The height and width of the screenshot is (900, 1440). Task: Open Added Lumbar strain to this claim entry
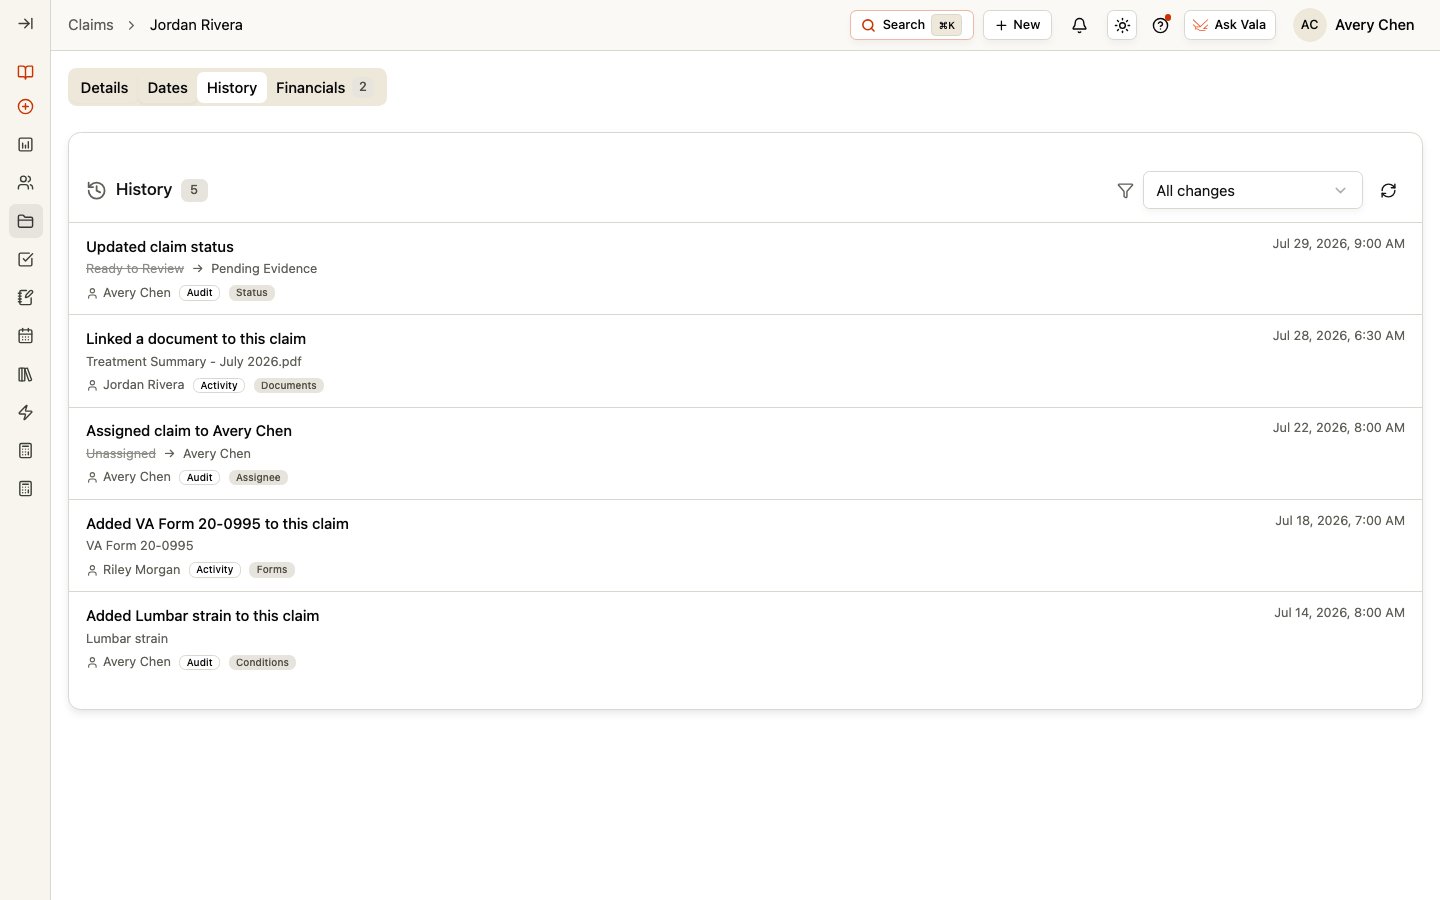745,638
